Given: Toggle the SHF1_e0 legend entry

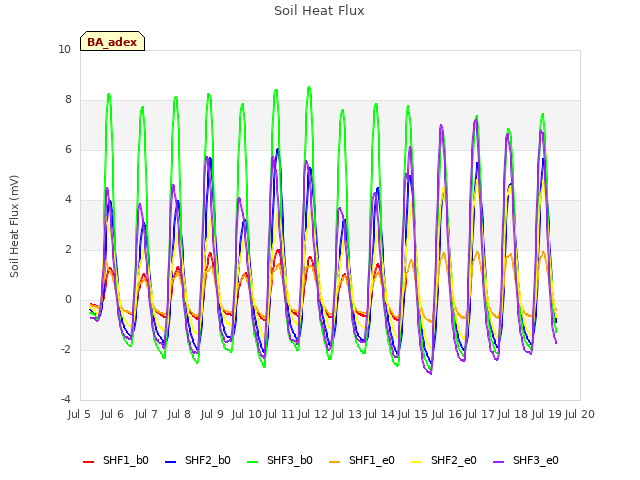Looking at the screenshot, I should click(362, 460).
